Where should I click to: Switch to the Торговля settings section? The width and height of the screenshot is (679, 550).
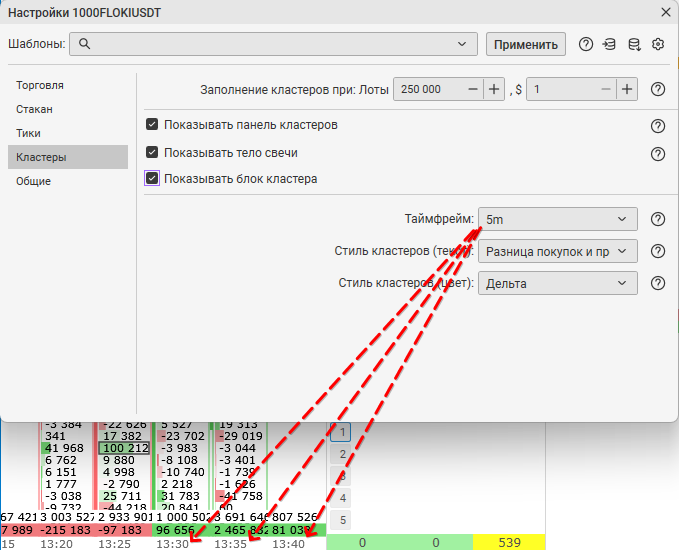point(40,85)
